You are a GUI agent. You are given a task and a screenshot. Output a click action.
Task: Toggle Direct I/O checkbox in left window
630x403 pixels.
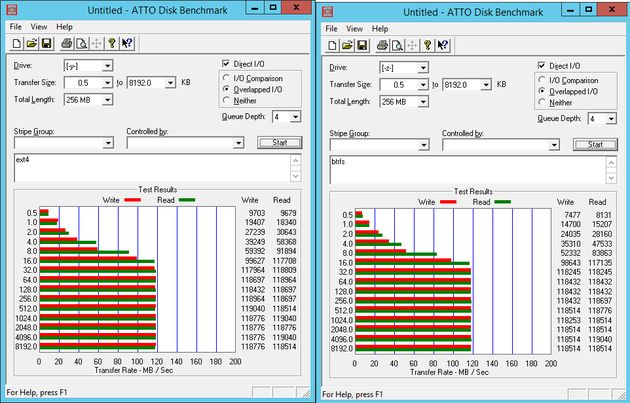pyautogui.click(x=226, y=64)
